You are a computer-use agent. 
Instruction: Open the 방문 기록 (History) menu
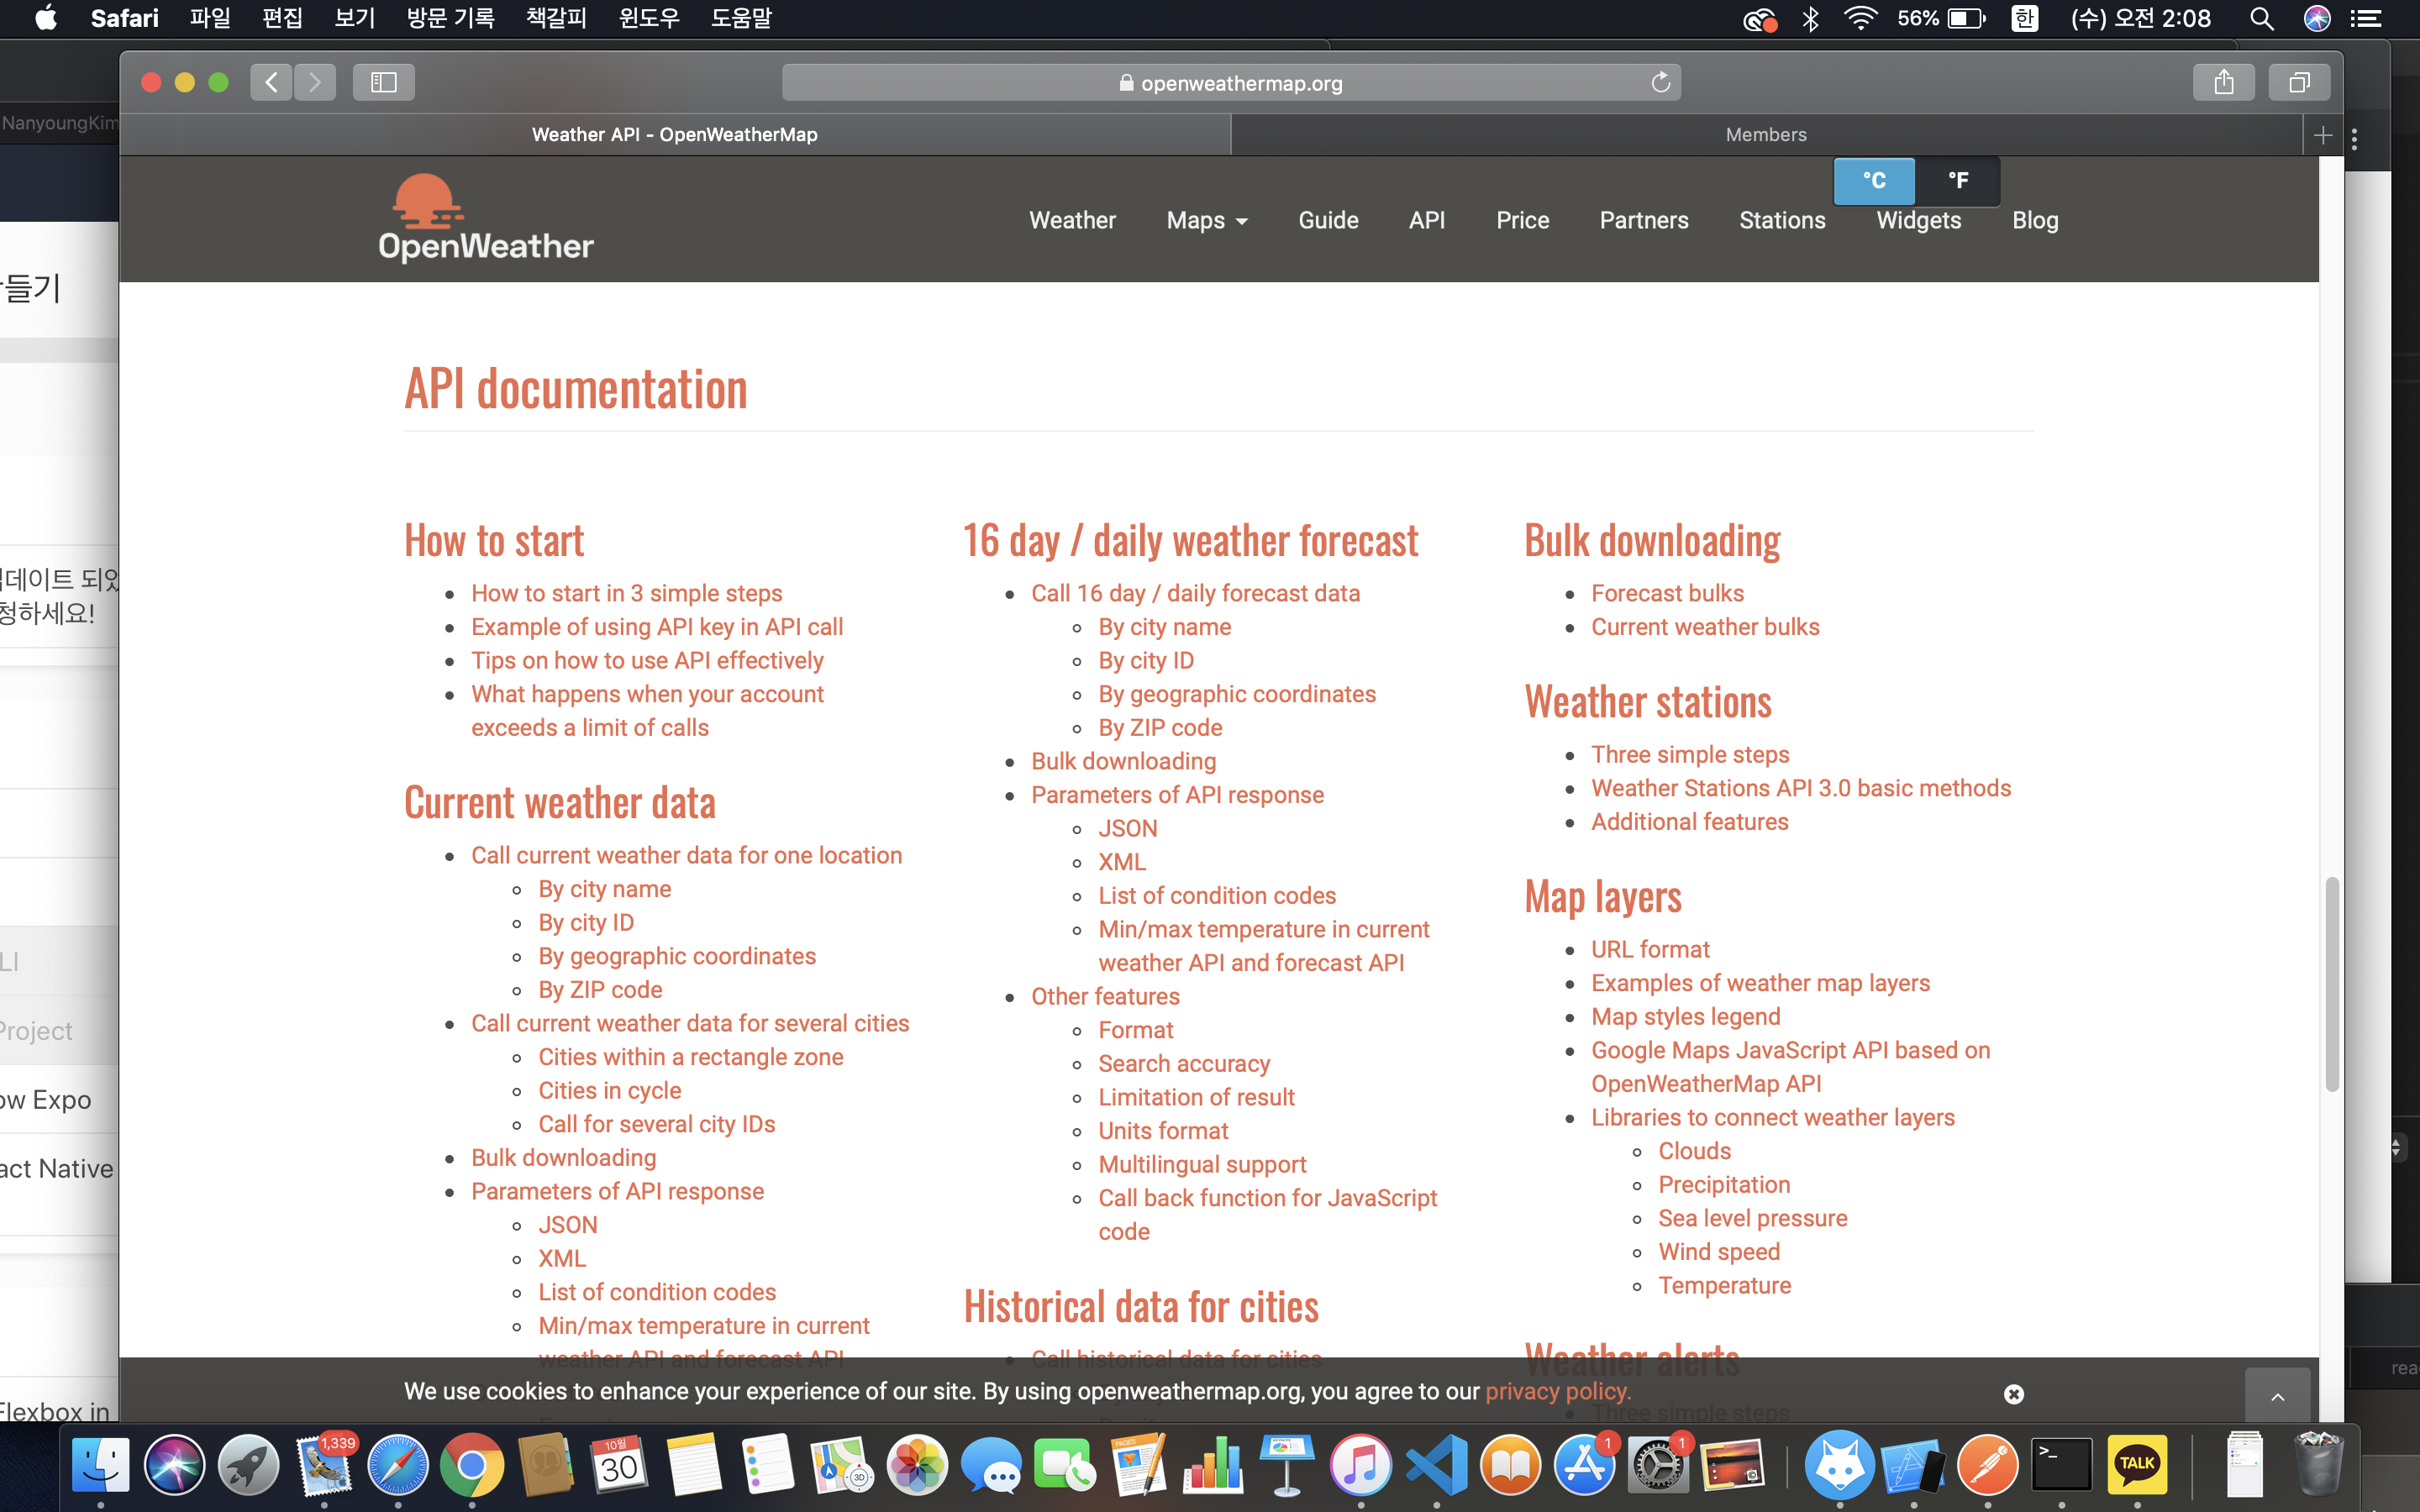pos(450,18)
